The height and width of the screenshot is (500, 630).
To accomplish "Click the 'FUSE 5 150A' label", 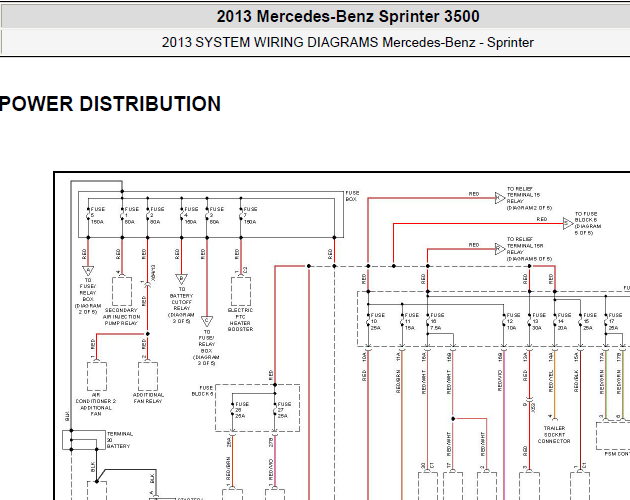I will (97, 215).
